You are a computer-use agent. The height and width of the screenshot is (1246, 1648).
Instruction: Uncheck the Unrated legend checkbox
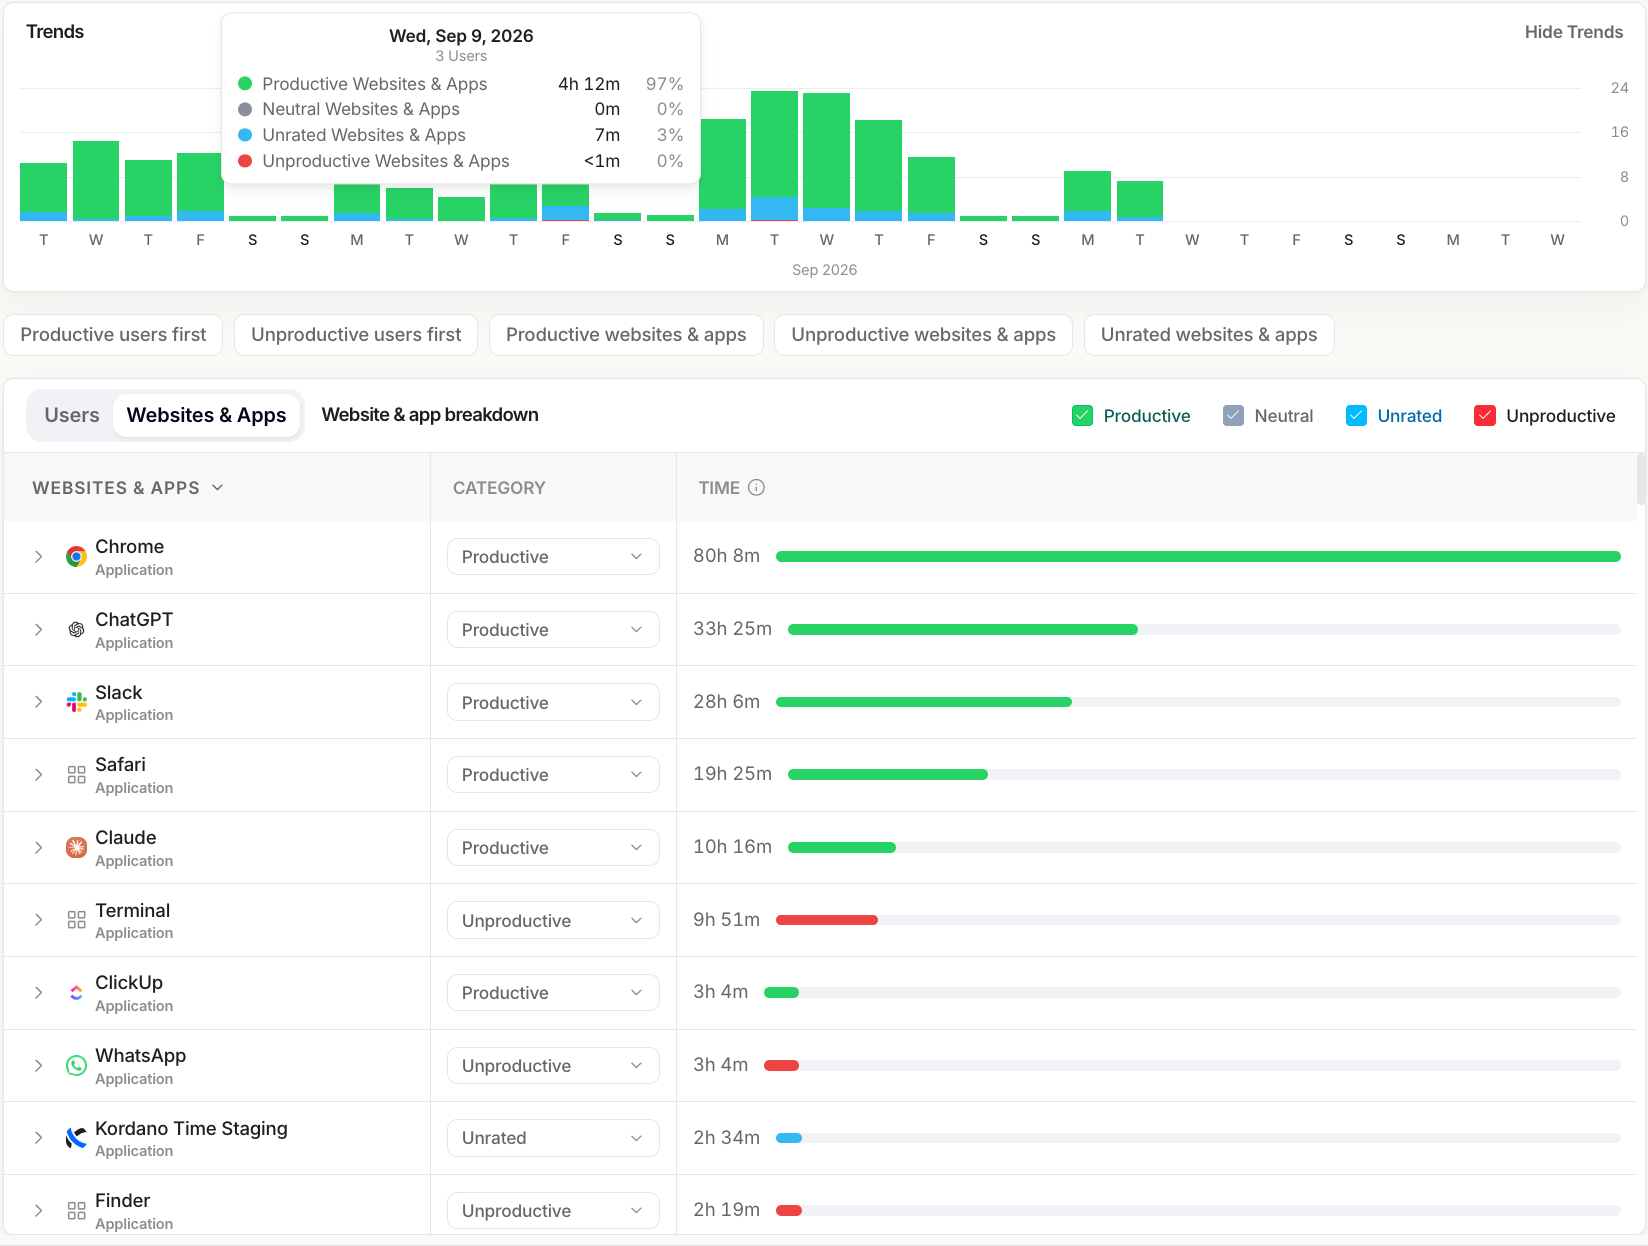[1356, 416]
